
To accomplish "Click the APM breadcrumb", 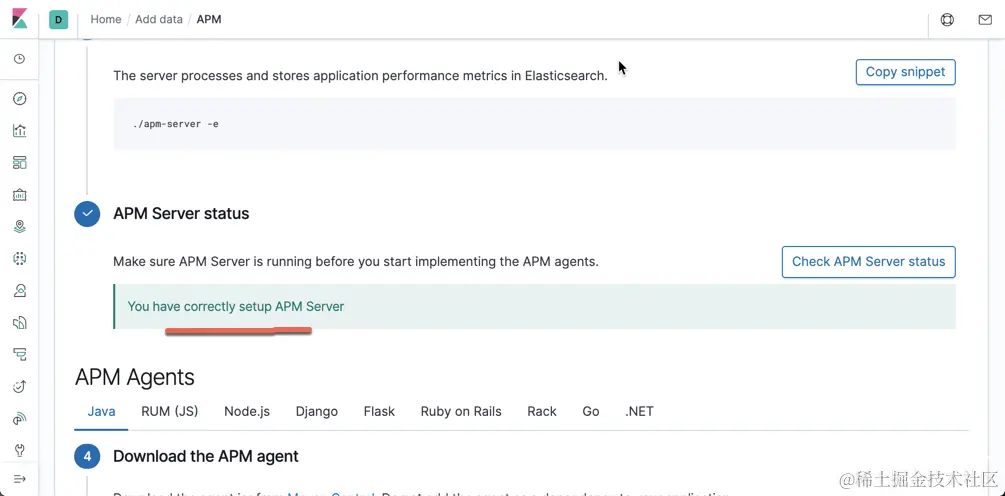I will (209, 19).
